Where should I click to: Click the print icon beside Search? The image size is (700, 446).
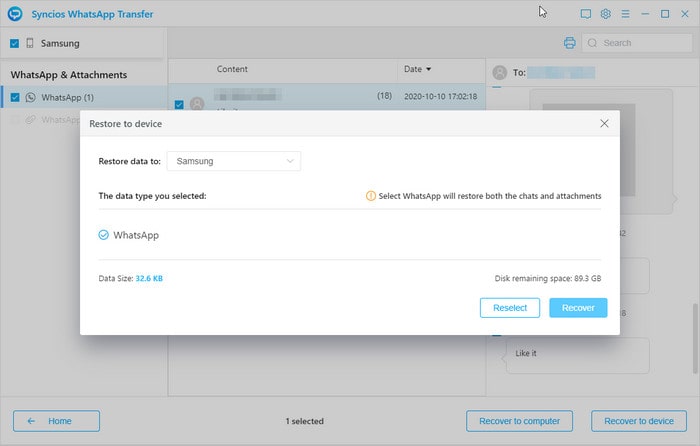pyautogui.click(x=570, y=43)
